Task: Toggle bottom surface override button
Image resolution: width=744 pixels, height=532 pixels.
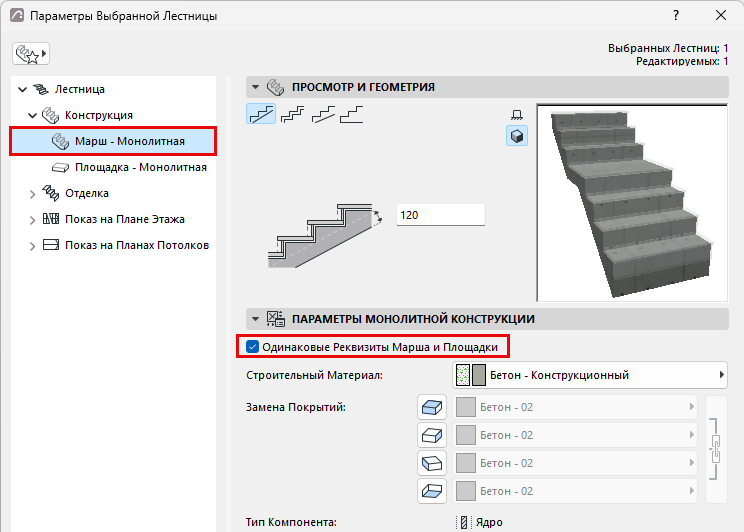Action: point(432,491)
